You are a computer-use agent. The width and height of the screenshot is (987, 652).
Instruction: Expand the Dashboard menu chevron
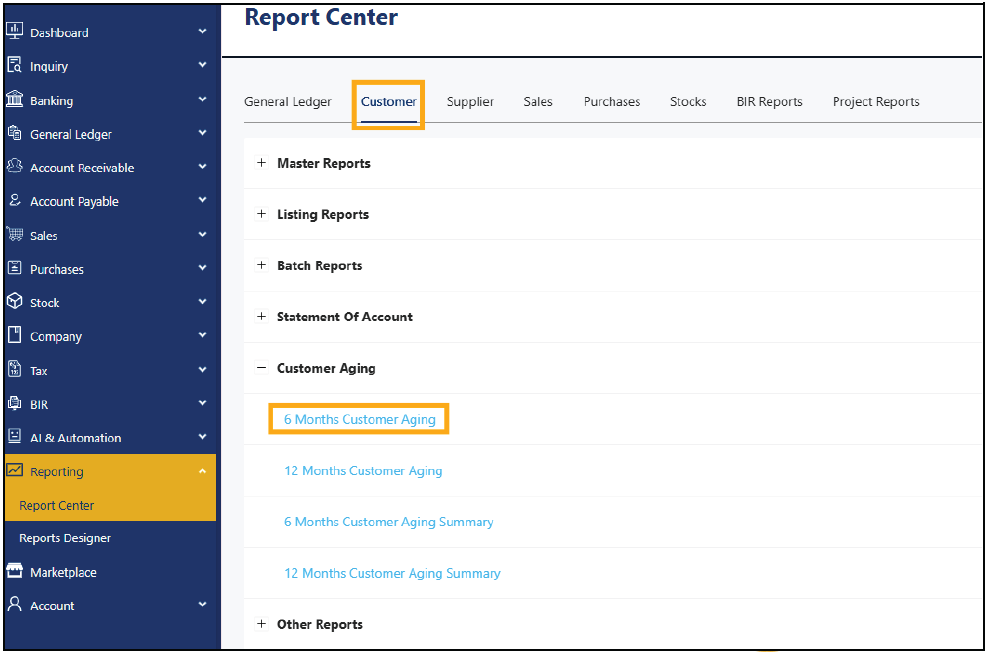pyautogui.click(x=202, y=31)
